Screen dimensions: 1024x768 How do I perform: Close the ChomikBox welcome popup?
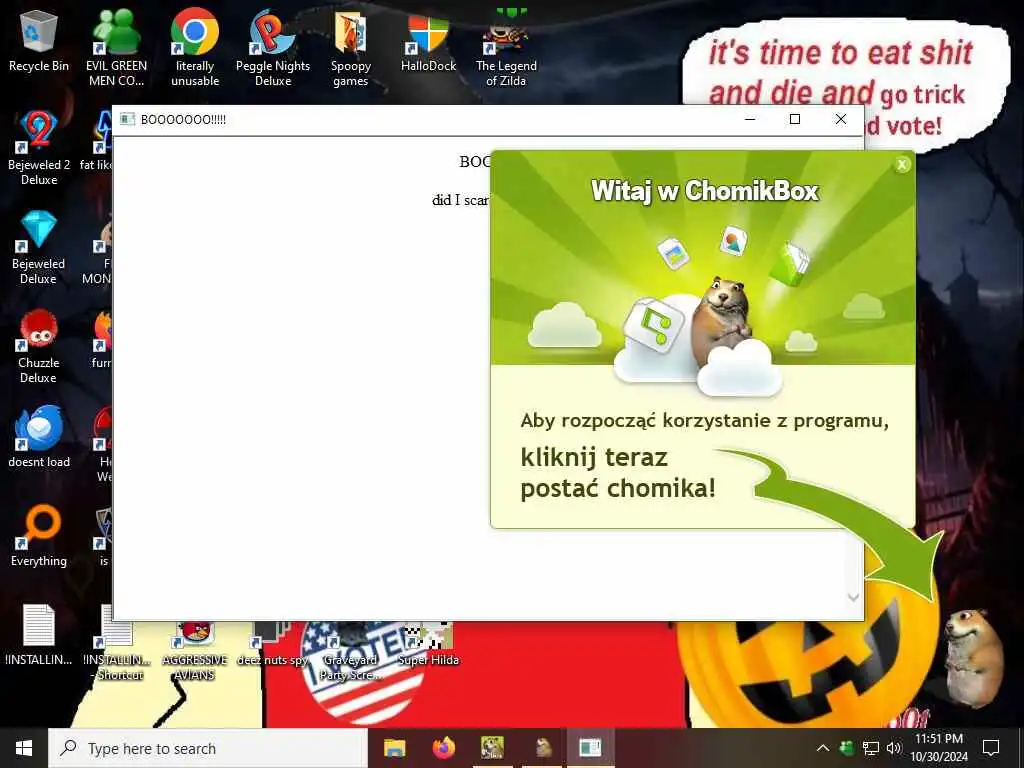tap(902, 165)
